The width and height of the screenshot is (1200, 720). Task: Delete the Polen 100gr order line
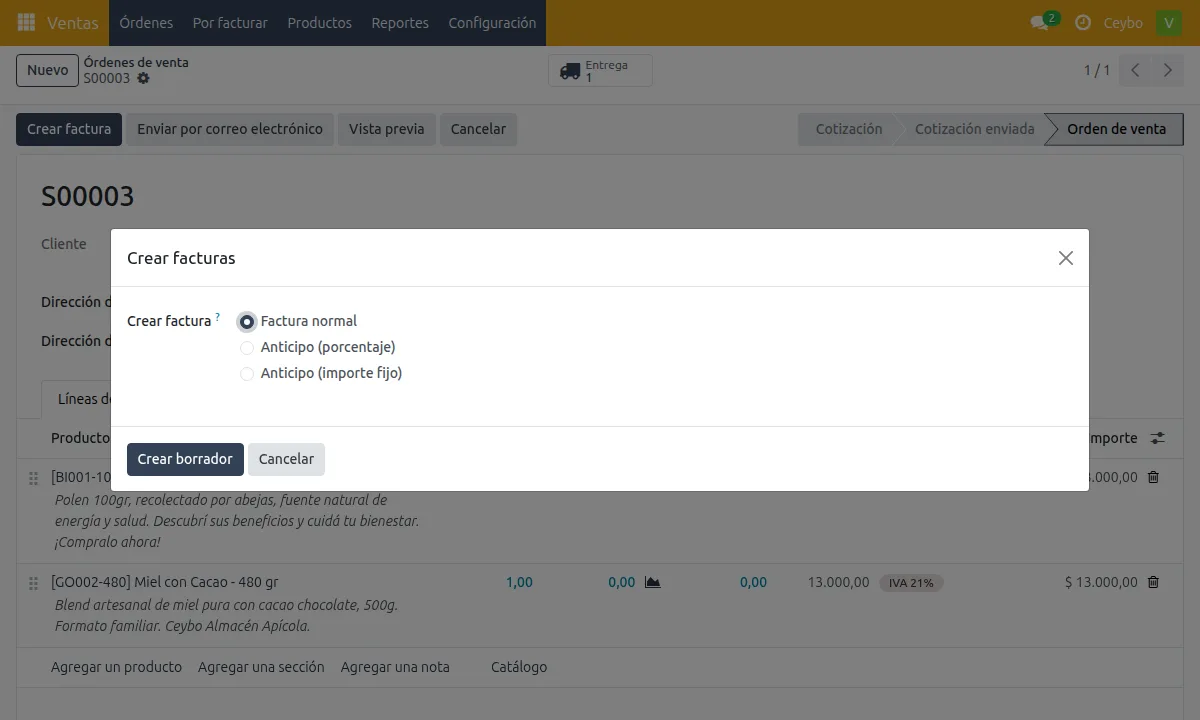(1153, 477)
